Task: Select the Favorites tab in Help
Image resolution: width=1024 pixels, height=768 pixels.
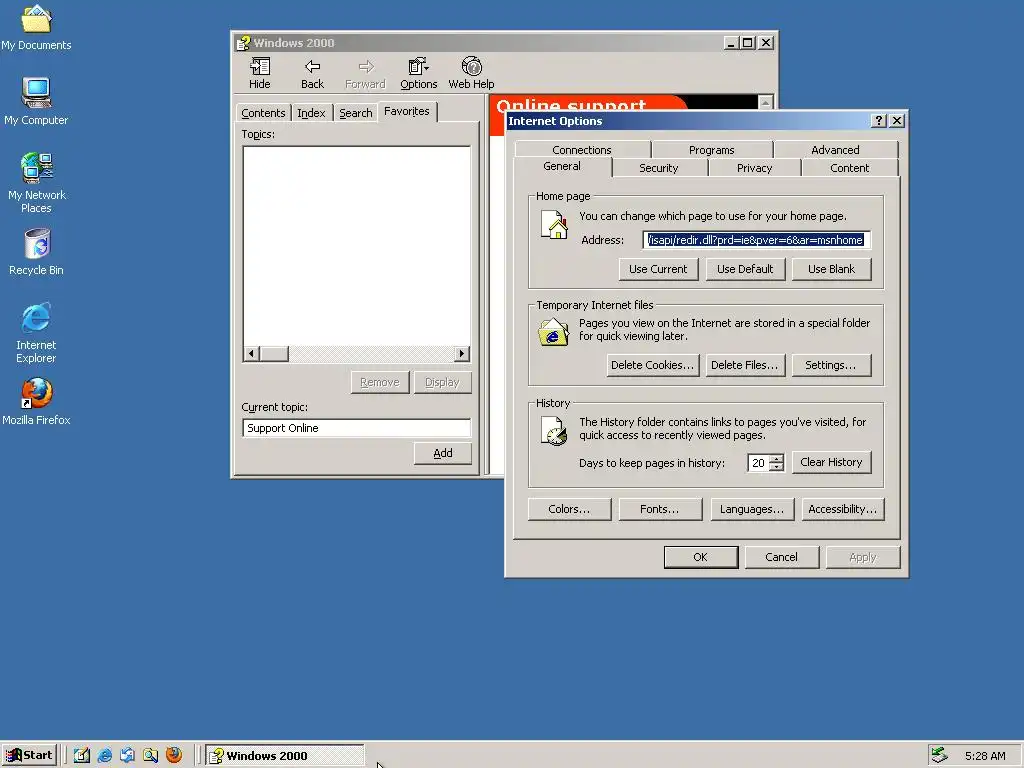Action: click(407, 111)
